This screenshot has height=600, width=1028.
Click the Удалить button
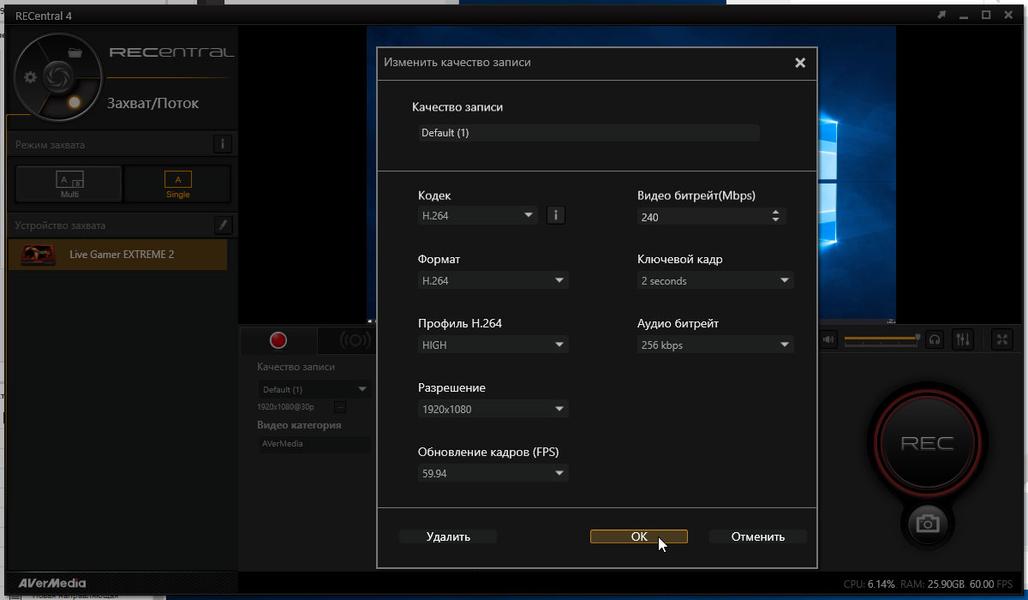coord(448,536)
